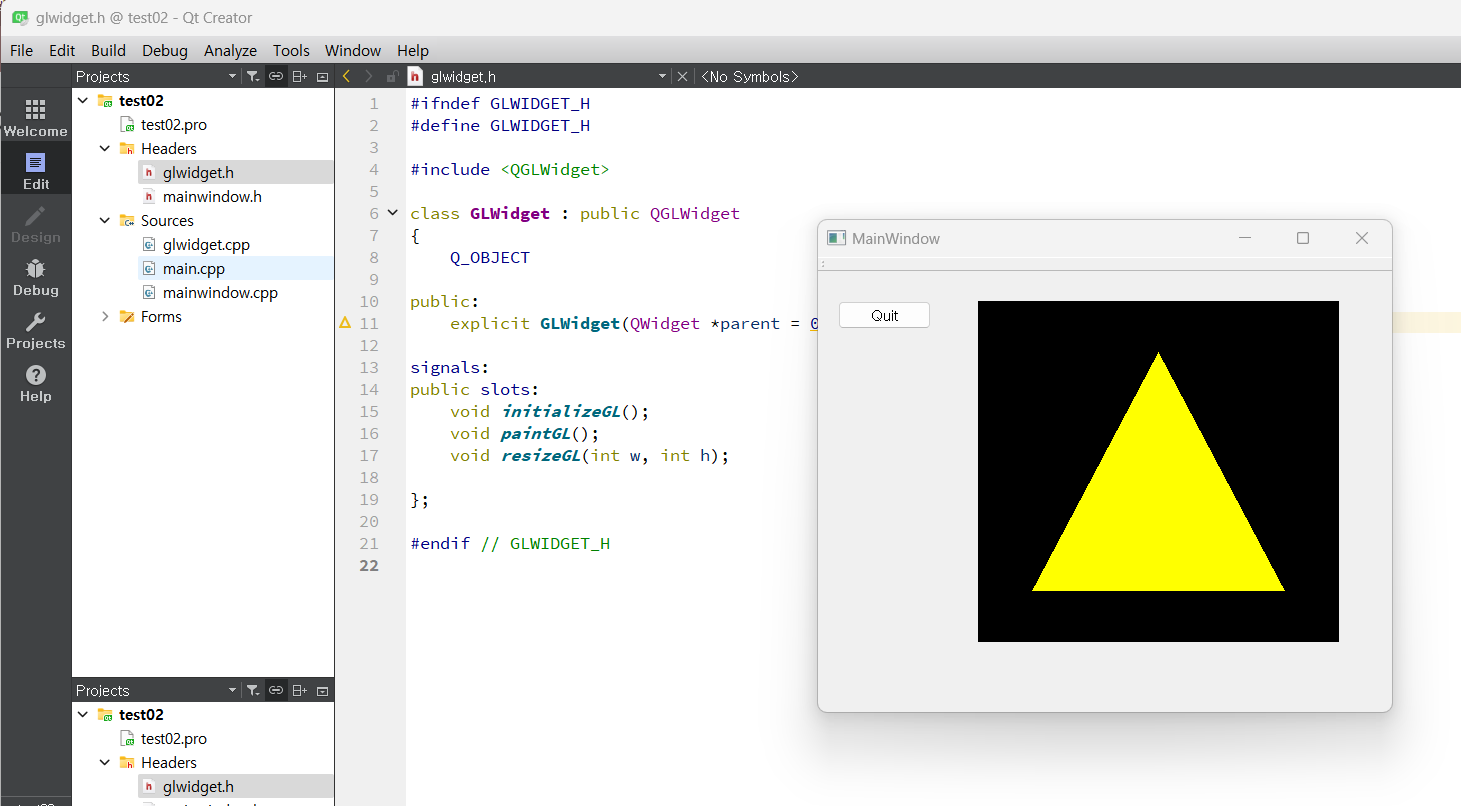Screen dimensions: 1461x806
Task: Close the lower Projects panel
Action: [x=322, y=690]
